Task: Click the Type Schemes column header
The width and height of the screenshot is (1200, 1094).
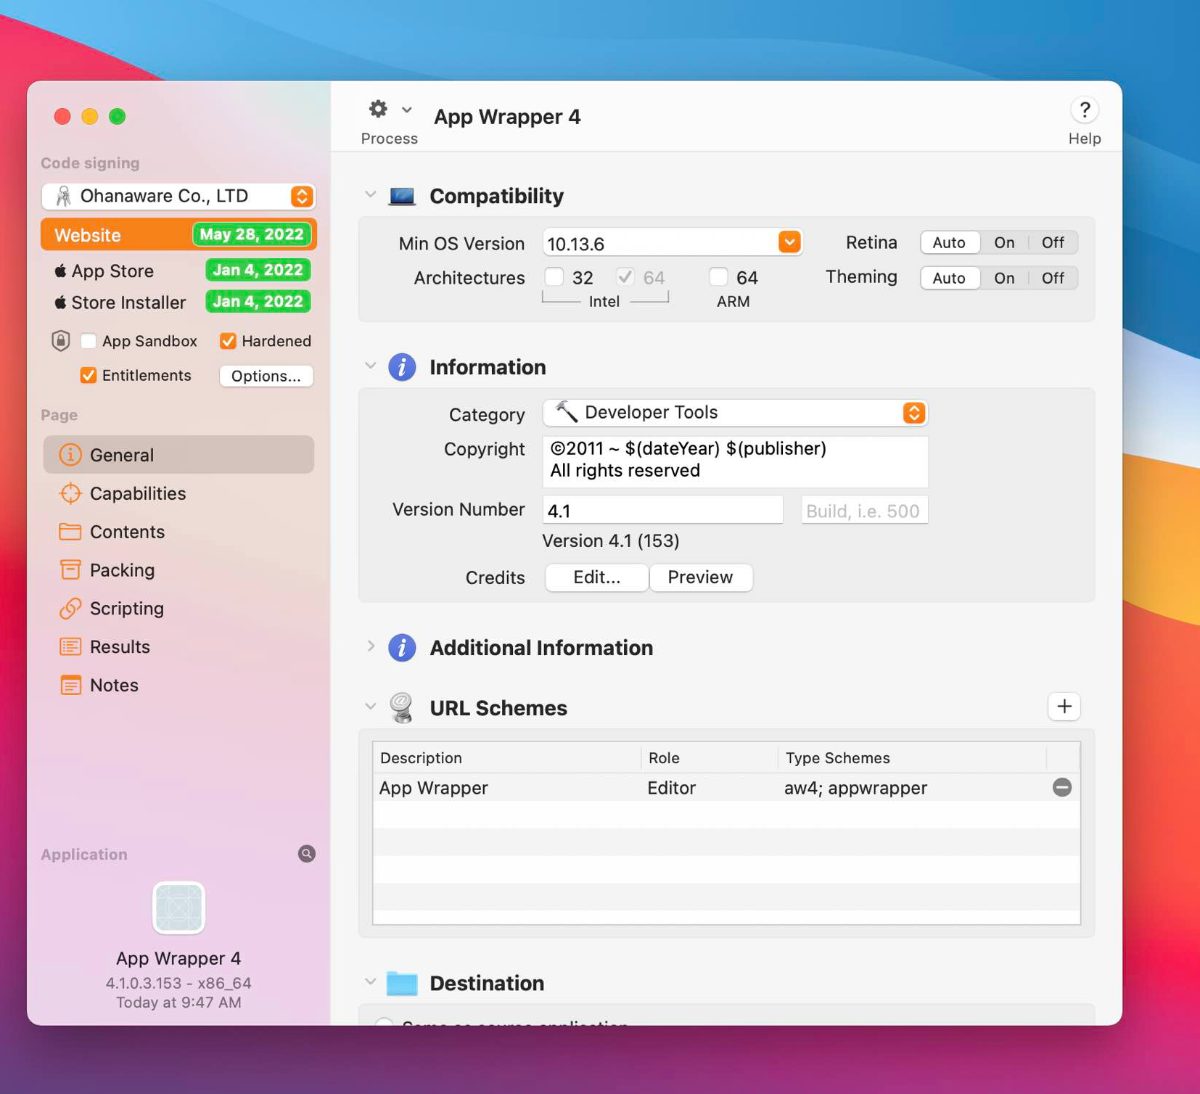Action: (913, 758)
